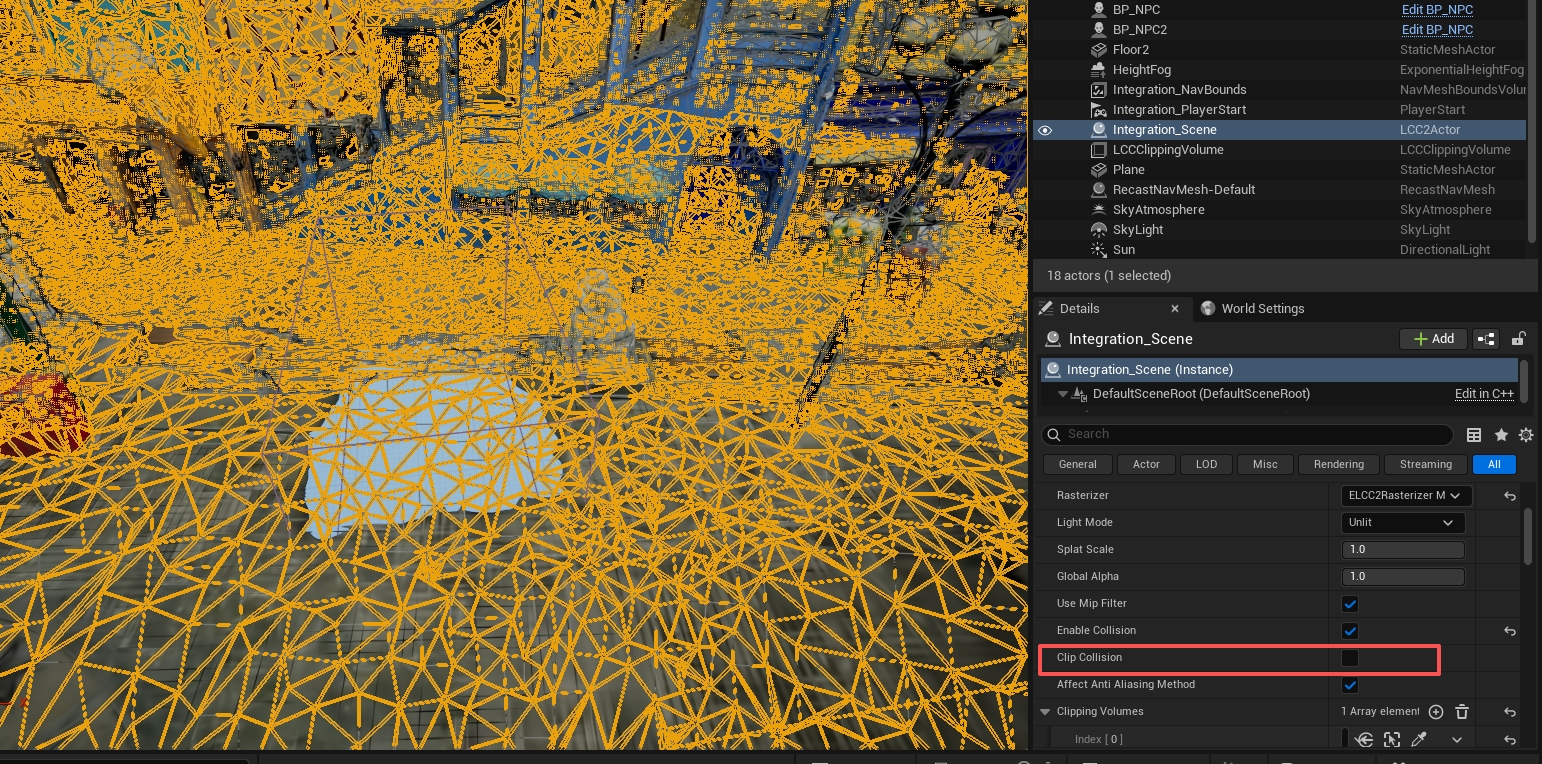Click the Outliner vertical scrollbar
This screenshot has height=764, width=1542.
click(1532, 120)
